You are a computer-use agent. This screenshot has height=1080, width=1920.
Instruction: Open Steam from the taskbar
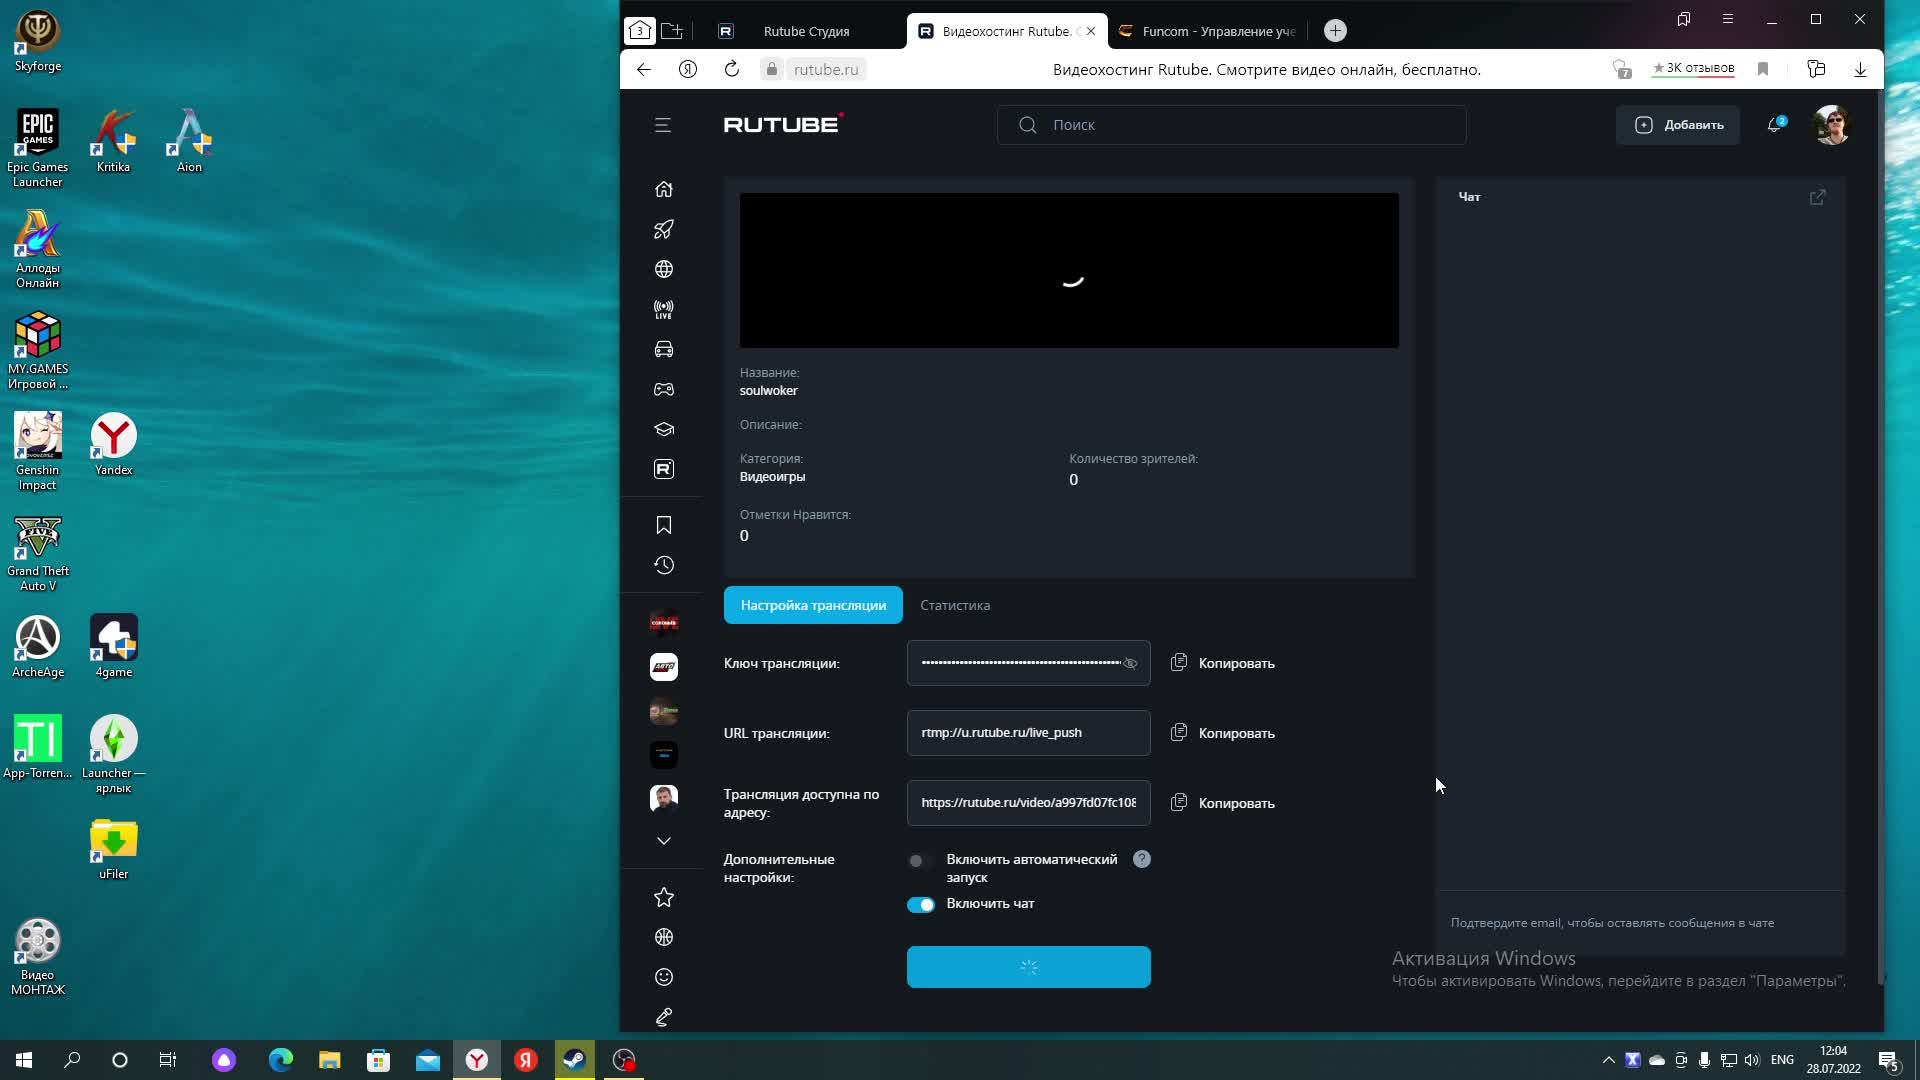click(x=575, y=1060)
